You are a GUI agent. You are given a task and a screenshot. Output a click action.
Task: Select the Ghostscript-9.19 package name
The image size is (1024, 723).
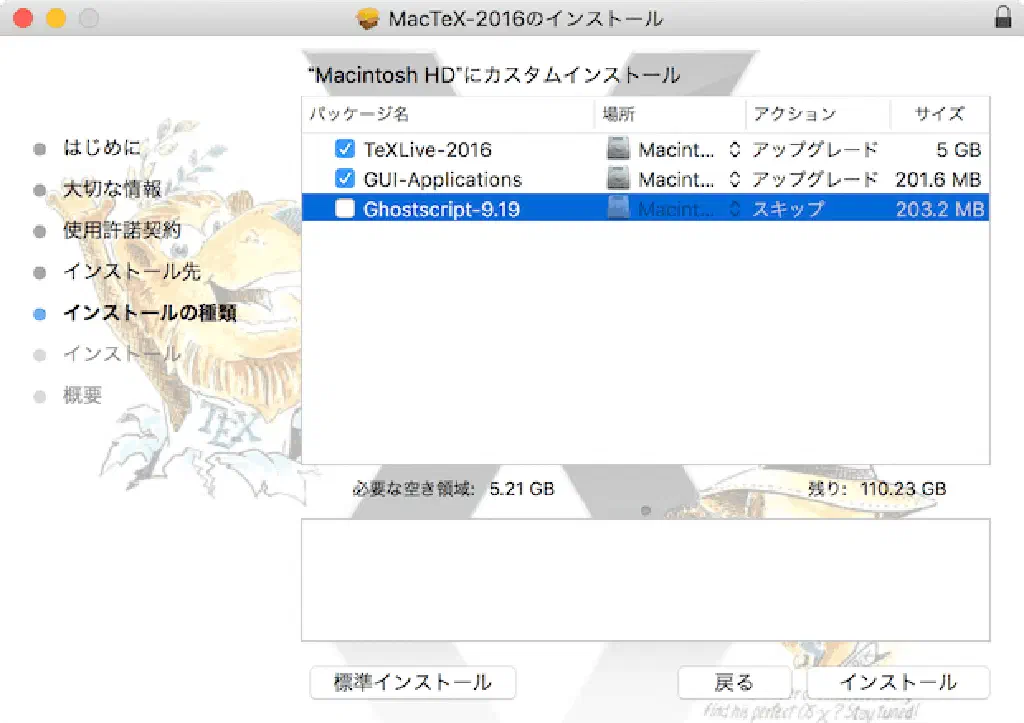point(441,209)
